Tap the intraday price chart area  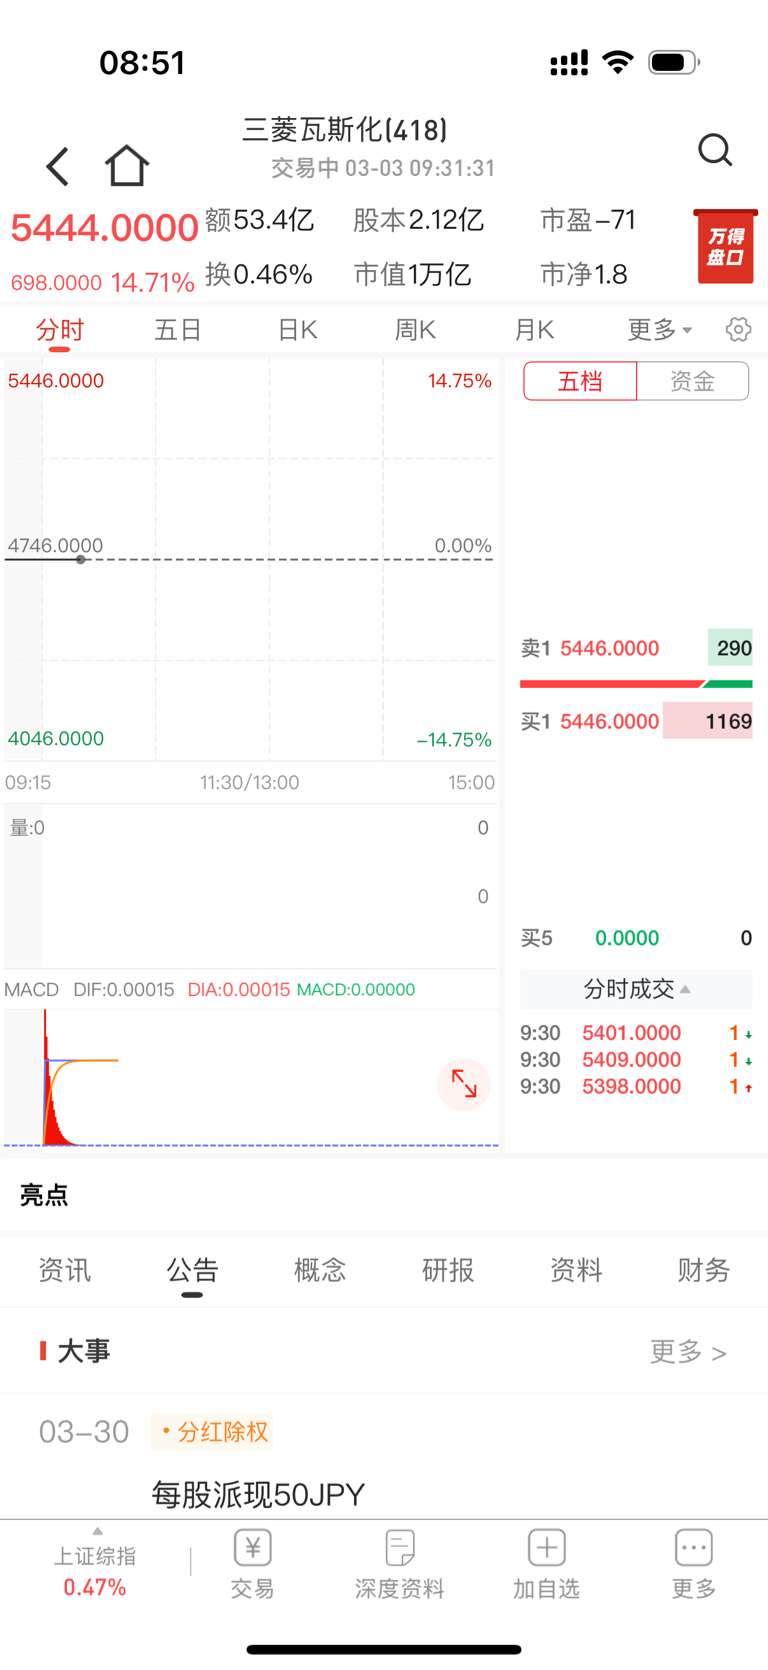(250, 560)
